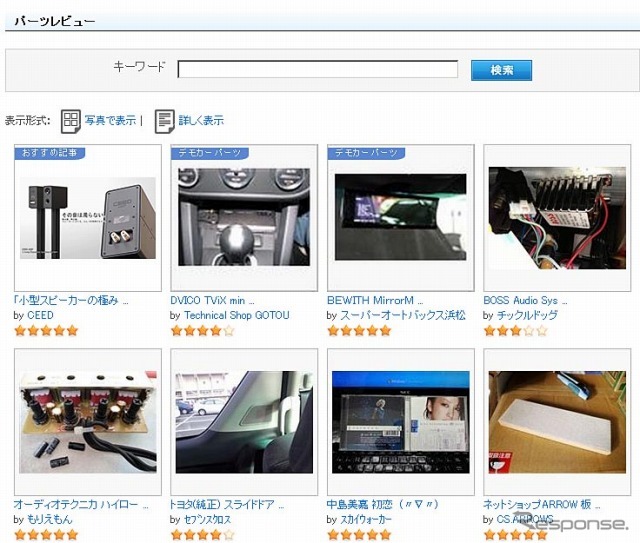This screenshot has width=640, height=543.
Task: Click the detailed view list icon
Action: tap(164, 121)
